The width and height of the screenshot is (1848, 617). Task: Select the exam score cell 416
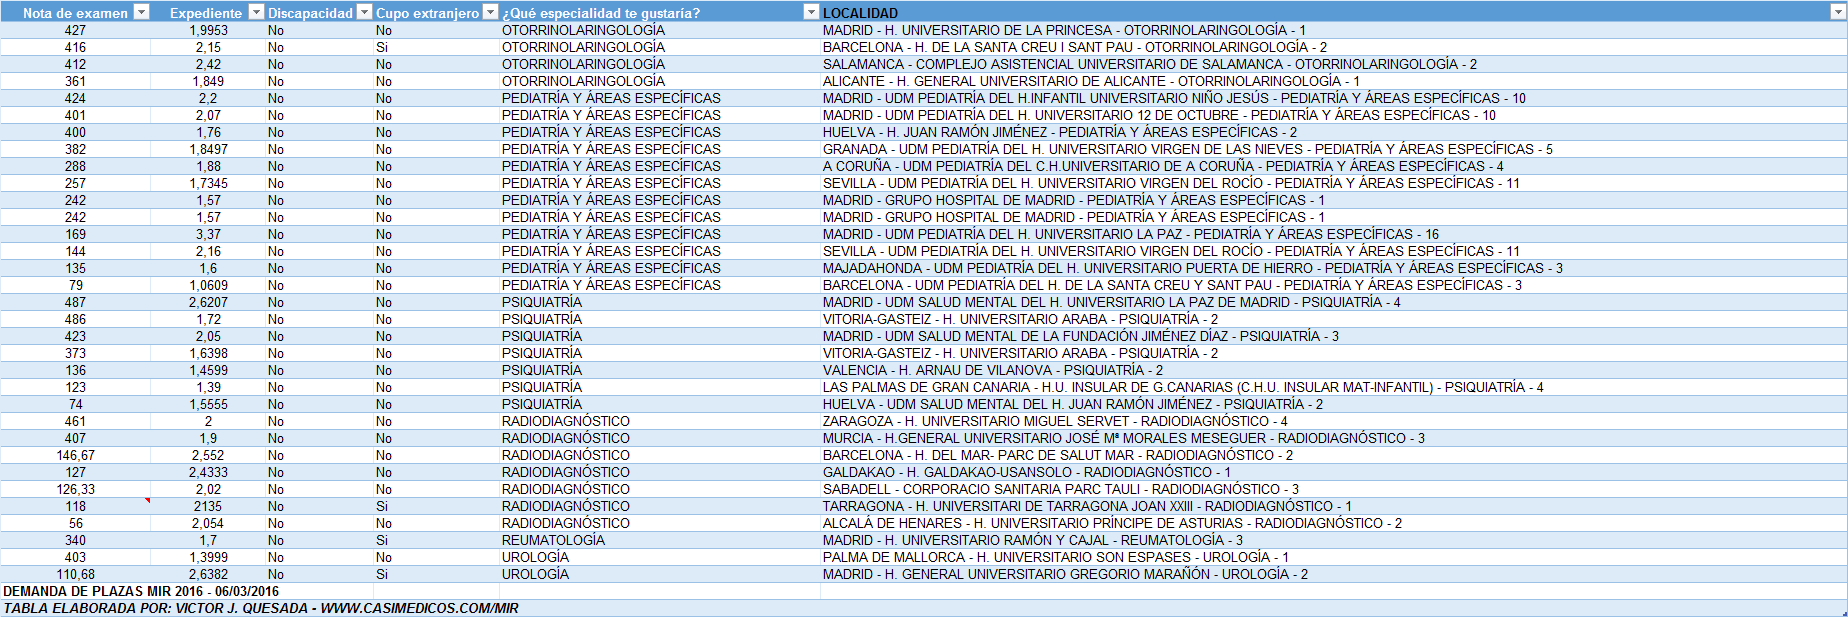pyautogui.click(x=75, y=47)
